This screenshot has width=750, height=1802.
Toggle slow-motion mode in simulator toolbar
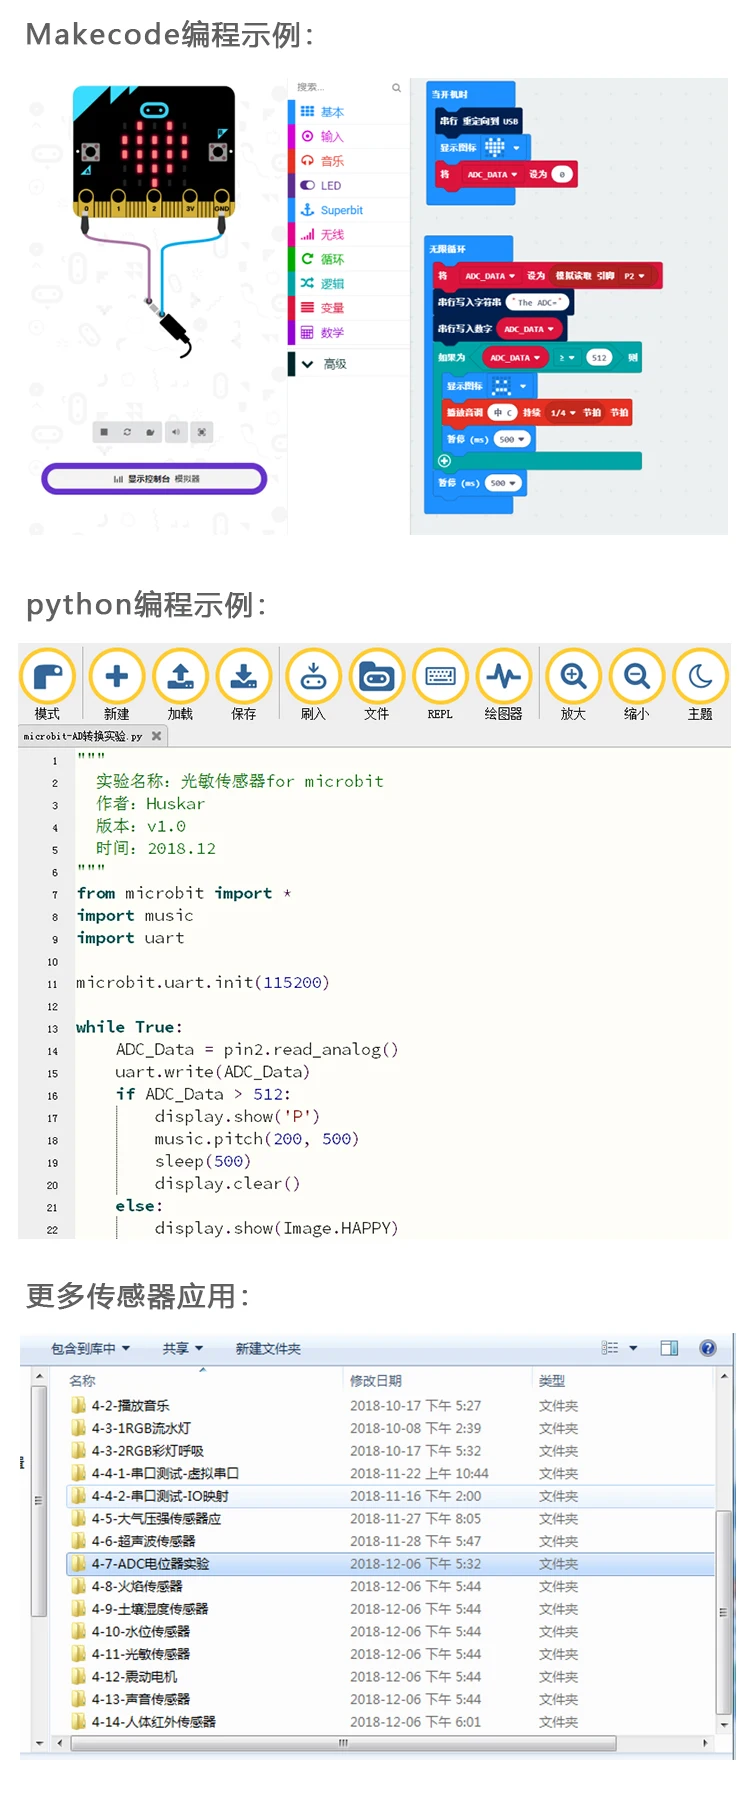150,432
